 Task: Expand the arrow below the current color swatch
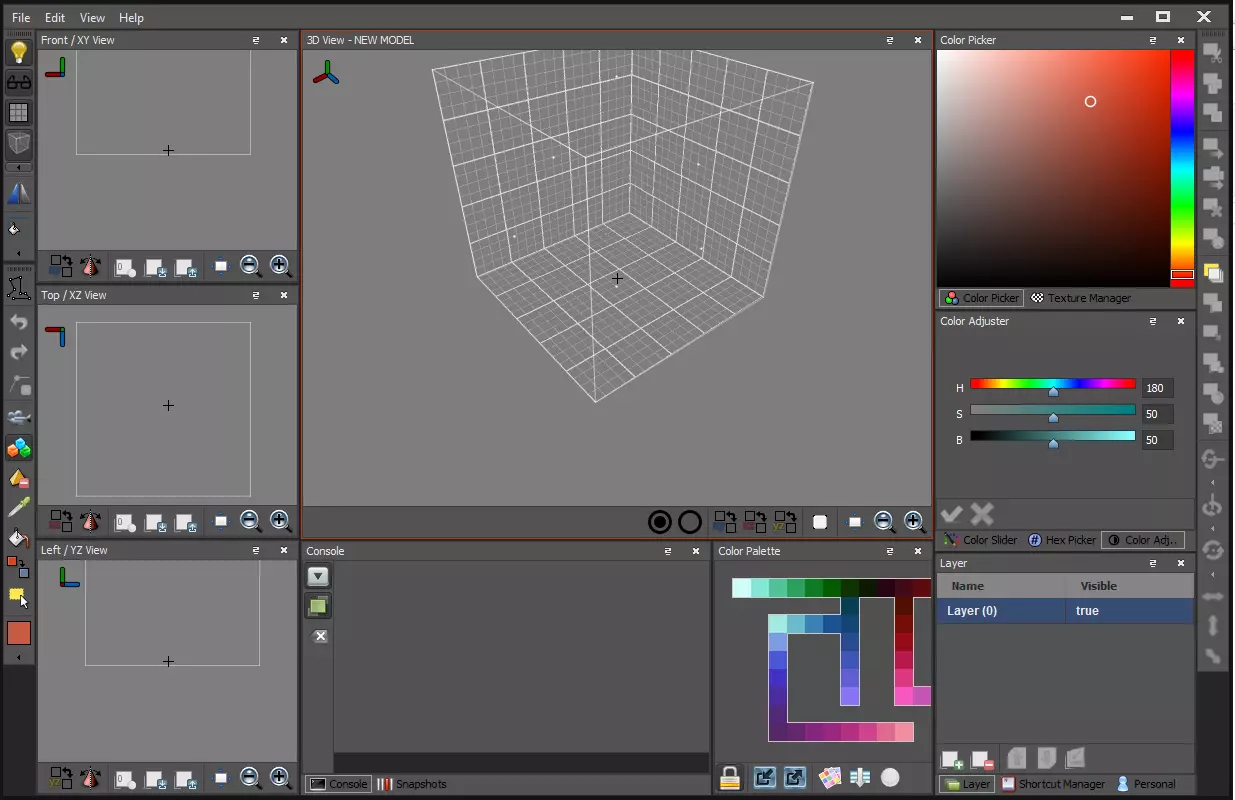point(18,657)
